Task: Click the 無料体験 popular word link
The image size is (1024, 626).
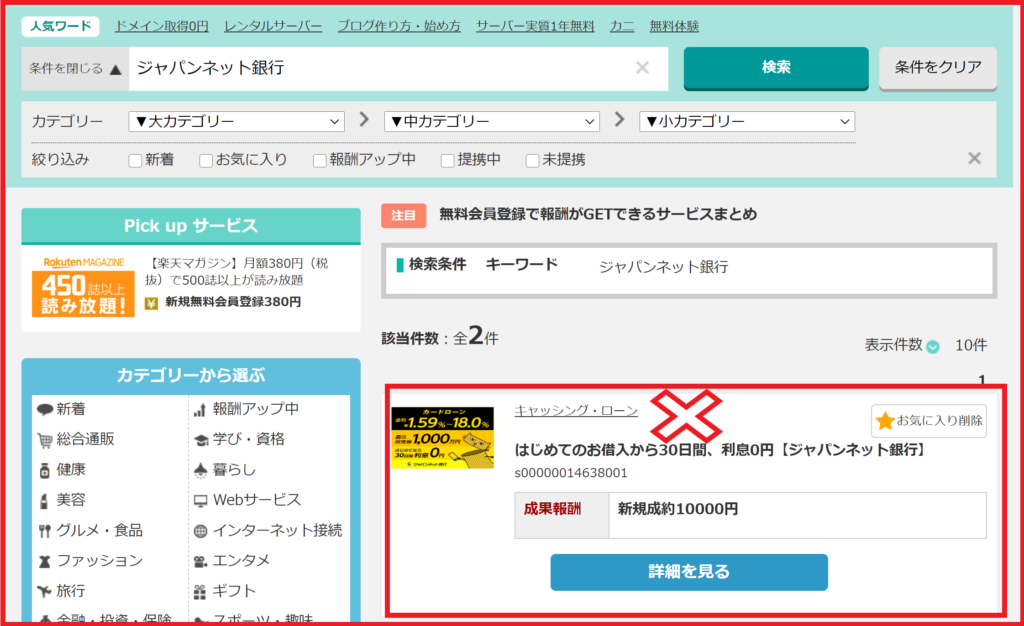Action: click(674, 26)
